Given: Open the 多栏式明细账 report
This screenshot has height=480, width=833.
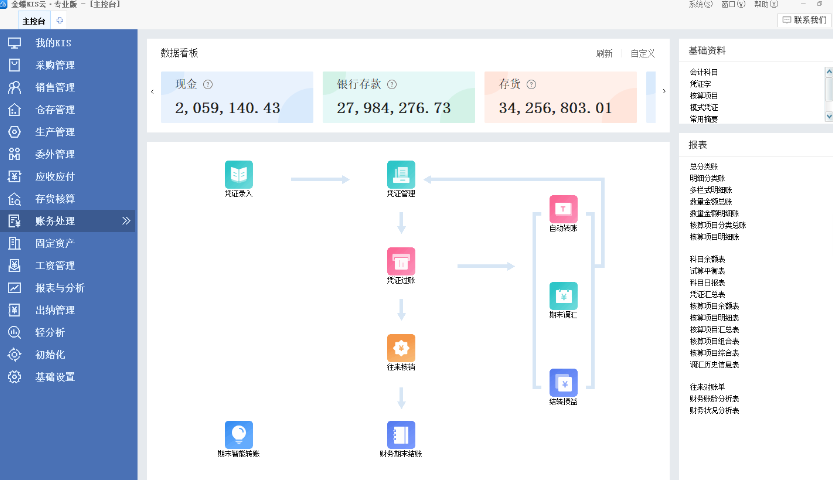Looking at the screenshot, I should pos(711,190).
